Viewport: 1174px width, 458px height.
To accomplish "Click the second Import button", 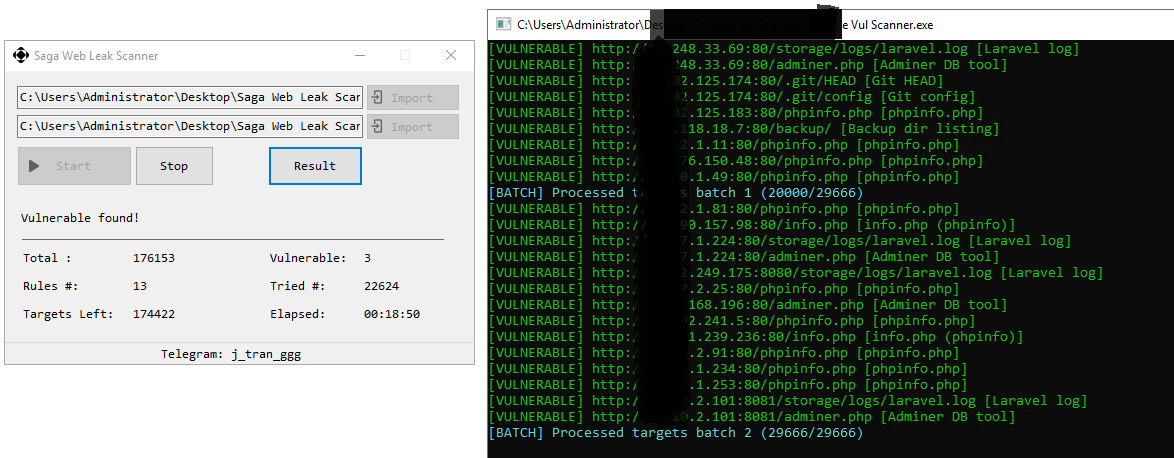I will [x=413, y=126].
